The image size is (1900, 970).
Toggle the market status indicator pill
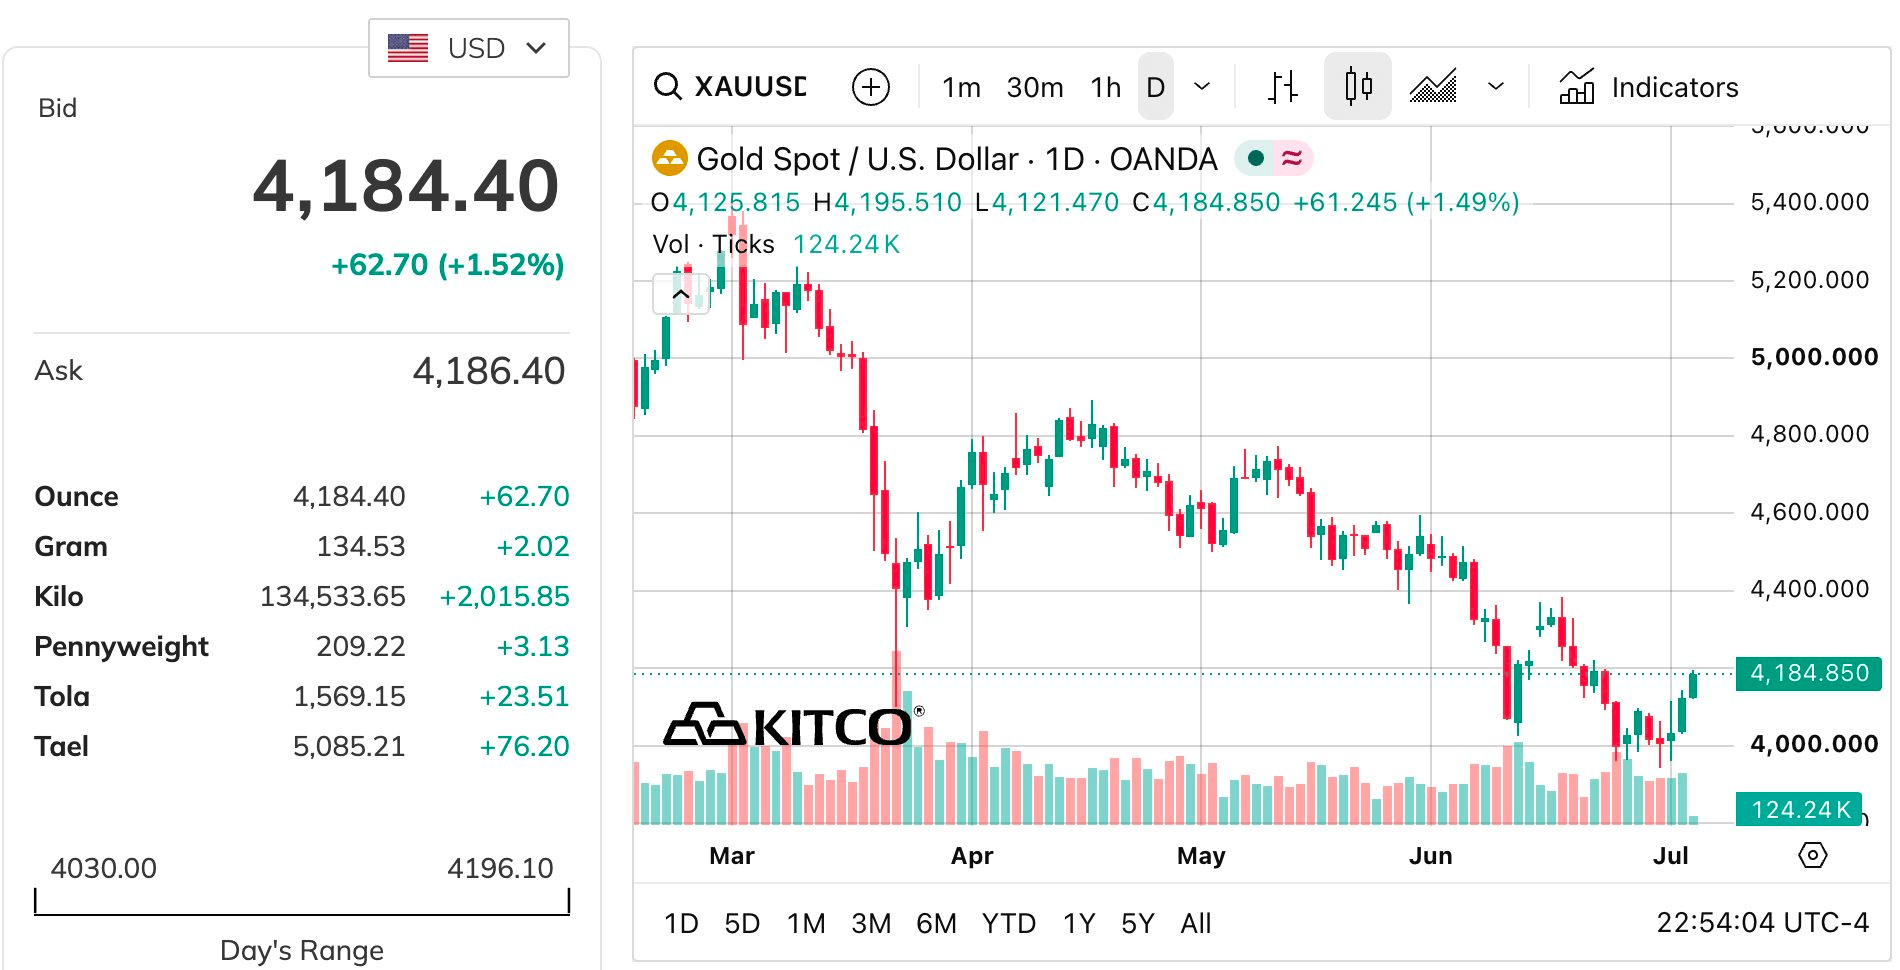tap(1273, 158)
